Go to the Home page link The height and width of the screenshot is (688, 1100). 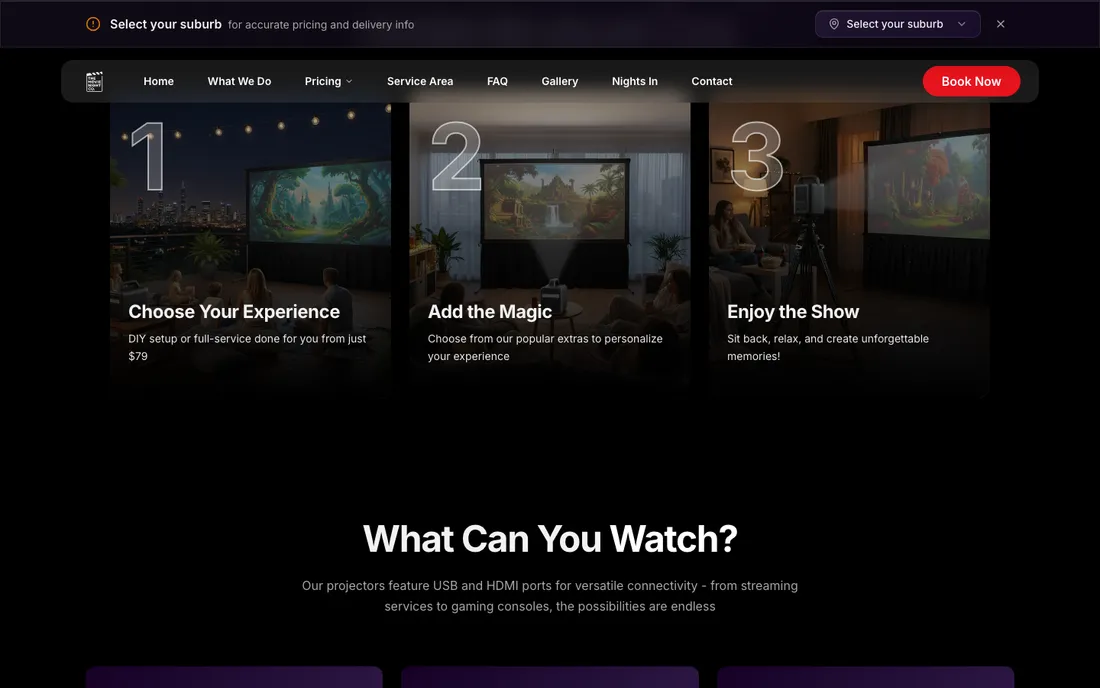tap(159, 81)
